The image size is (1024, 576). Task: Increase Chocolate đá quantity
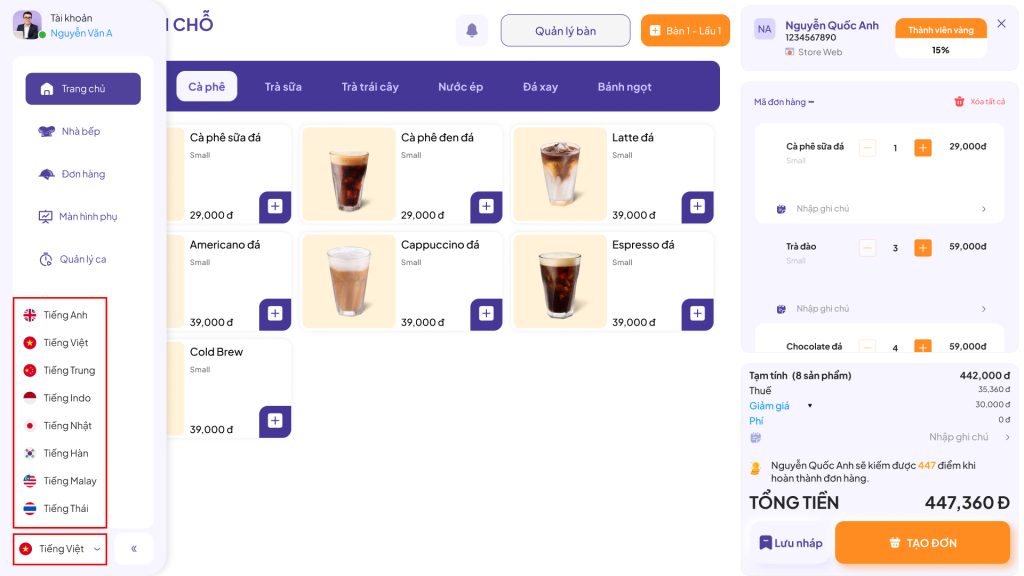pyautogui.click(x=923, y=347)
